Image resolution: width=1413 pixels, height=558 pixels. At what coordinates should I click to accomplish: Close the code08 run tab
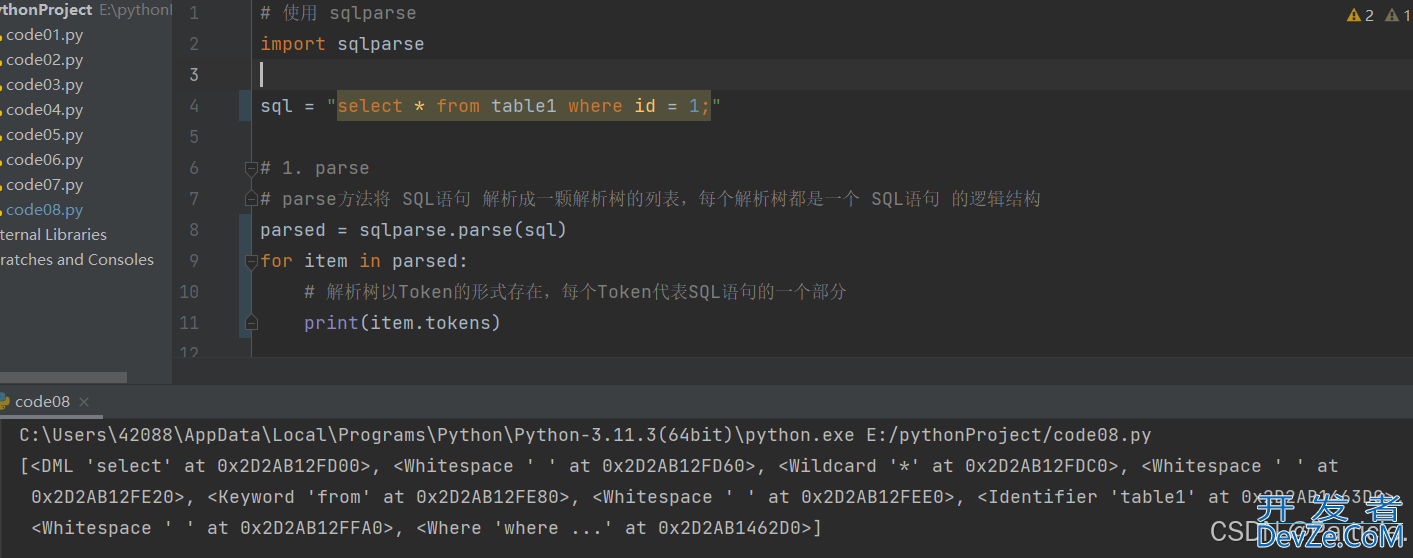coord(84,402)
